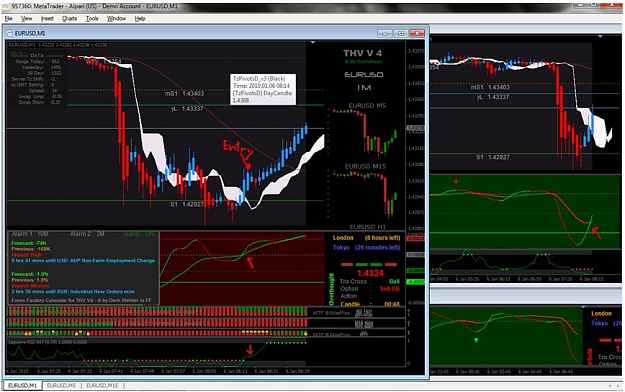The height and width of the screenshot is (392, 625).
Task: Switch to the EURUSD,M15 chart tab
Action: (x=102, y=386)
